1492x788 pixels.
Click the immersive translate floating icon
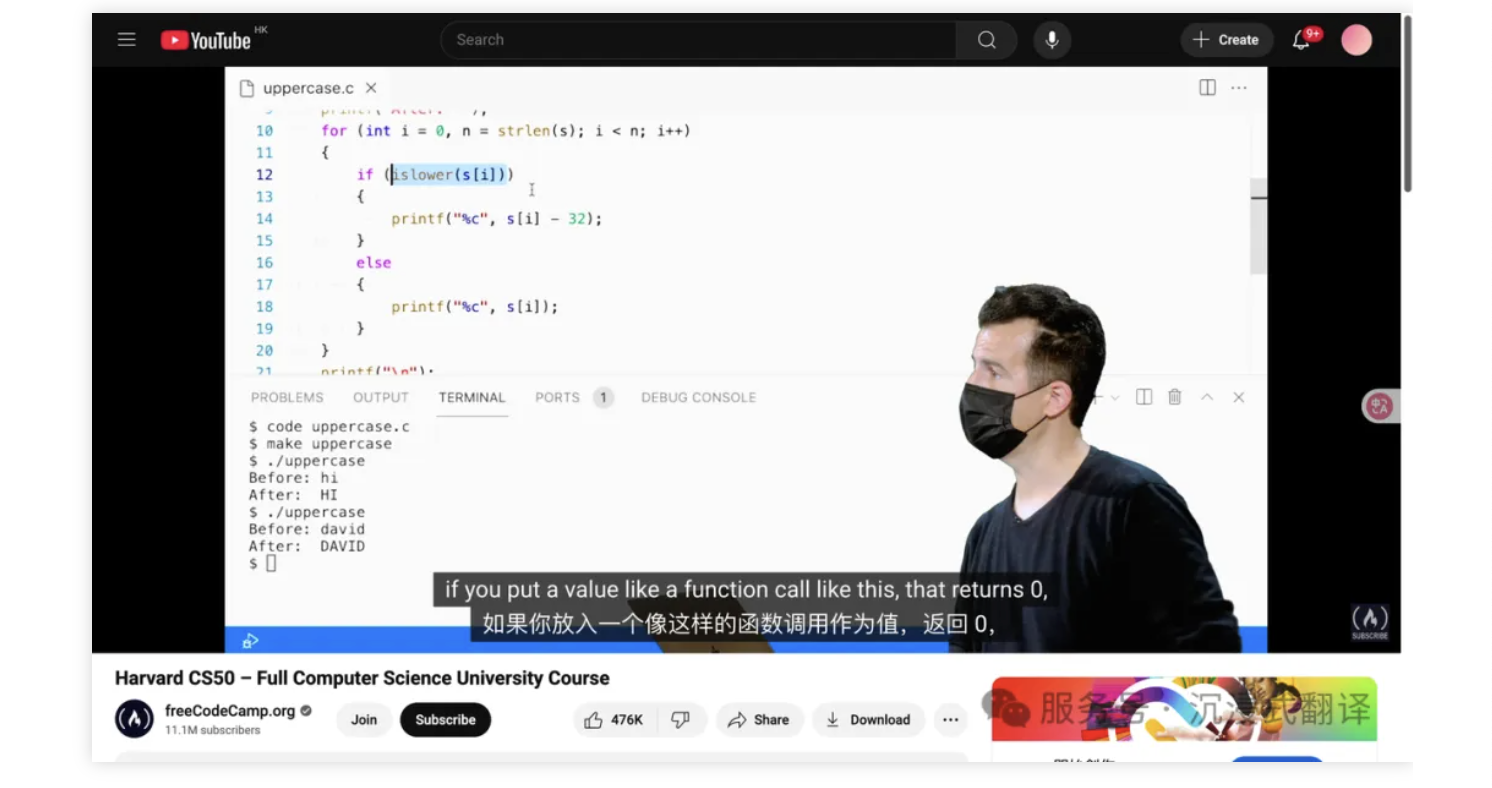(1380, 406)
